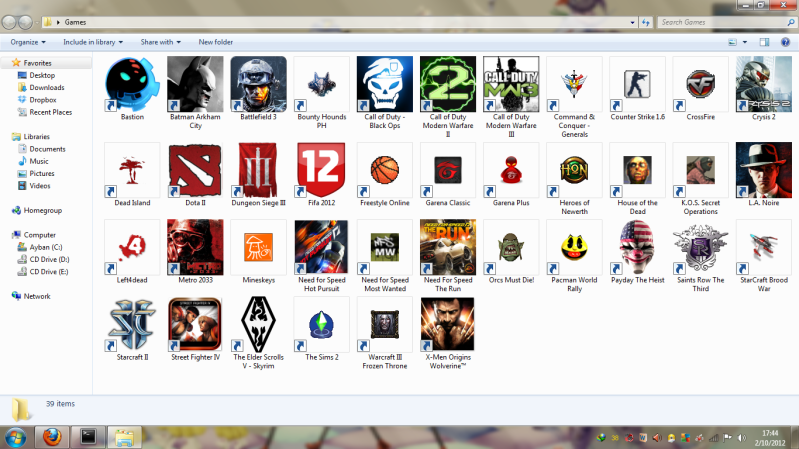Toggle the preview pane button
The width and height of the screenshot is (799, 449).
pos(764,42)
